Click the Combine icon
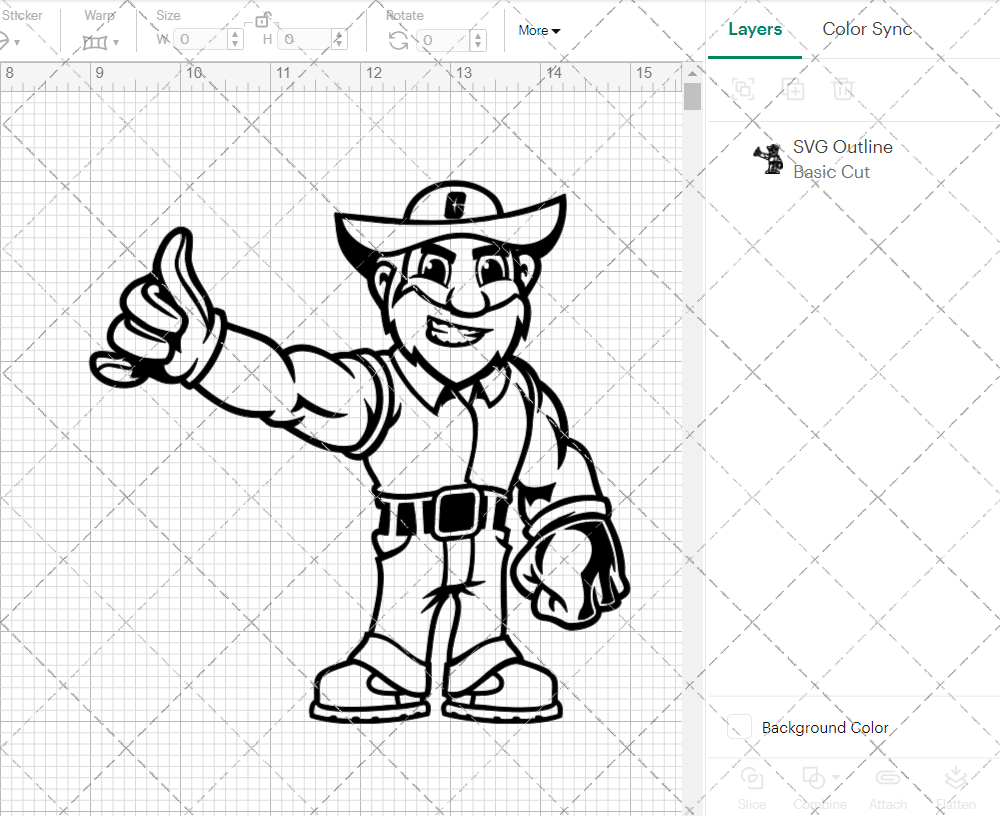The image size is (1000, 816). coord(812,780)
